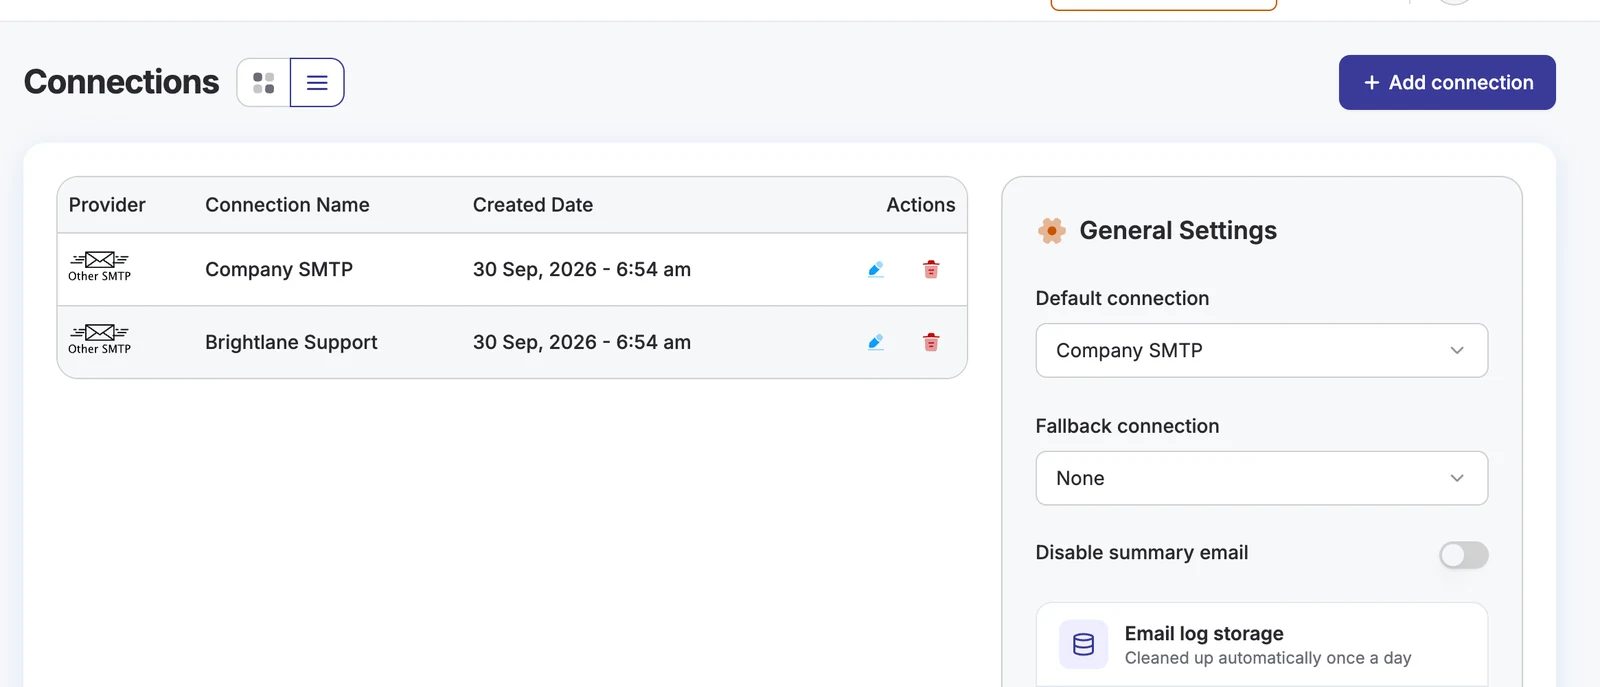The image size is (1600, 687).
Task: Toggle Disable summary email switch
Action: coord(1464,555)
